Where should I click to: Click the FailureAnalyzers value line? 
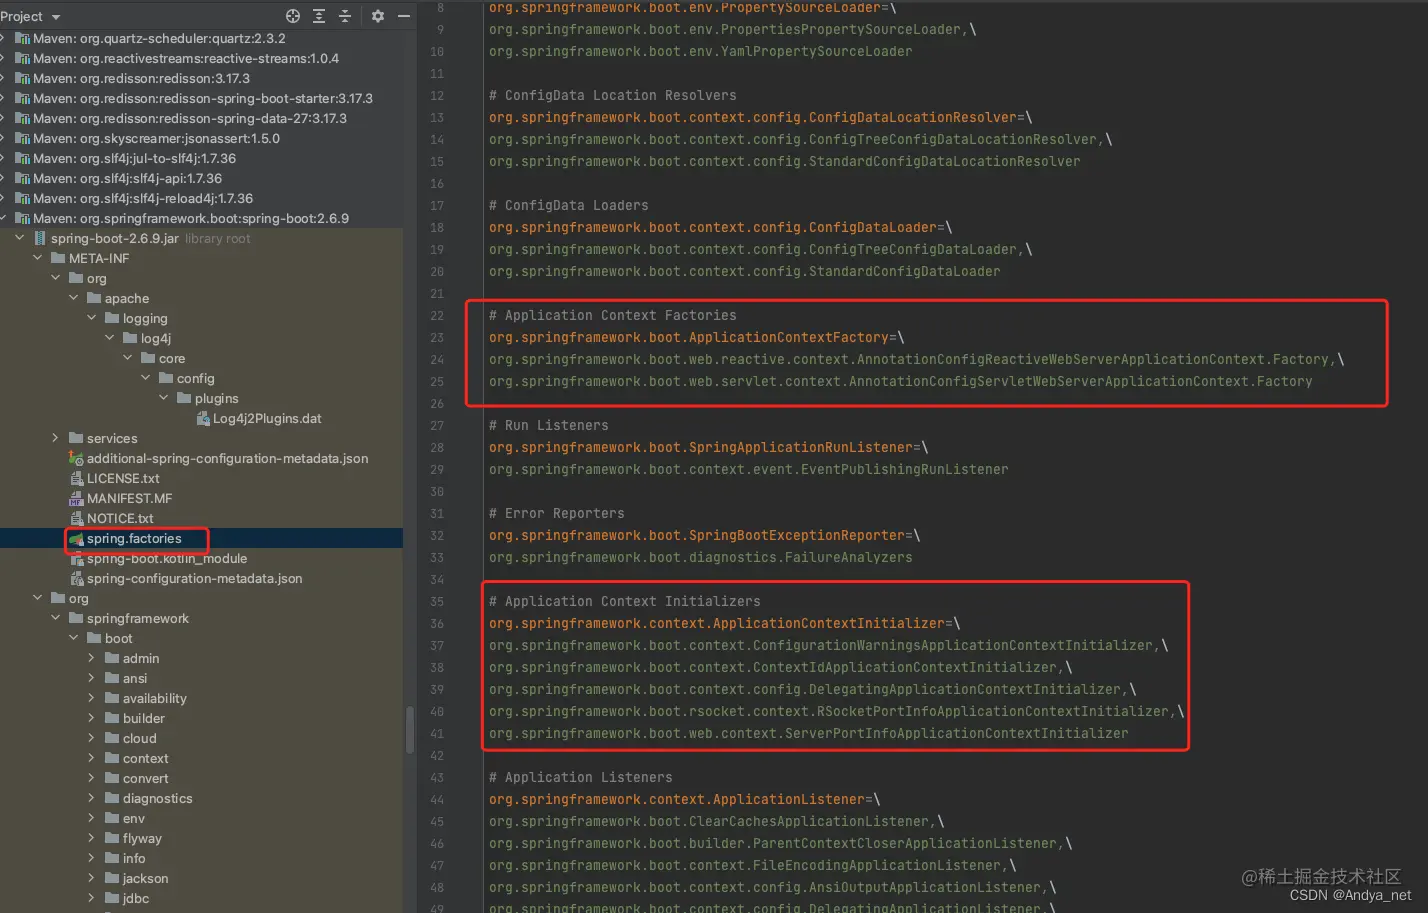[700, 557]
